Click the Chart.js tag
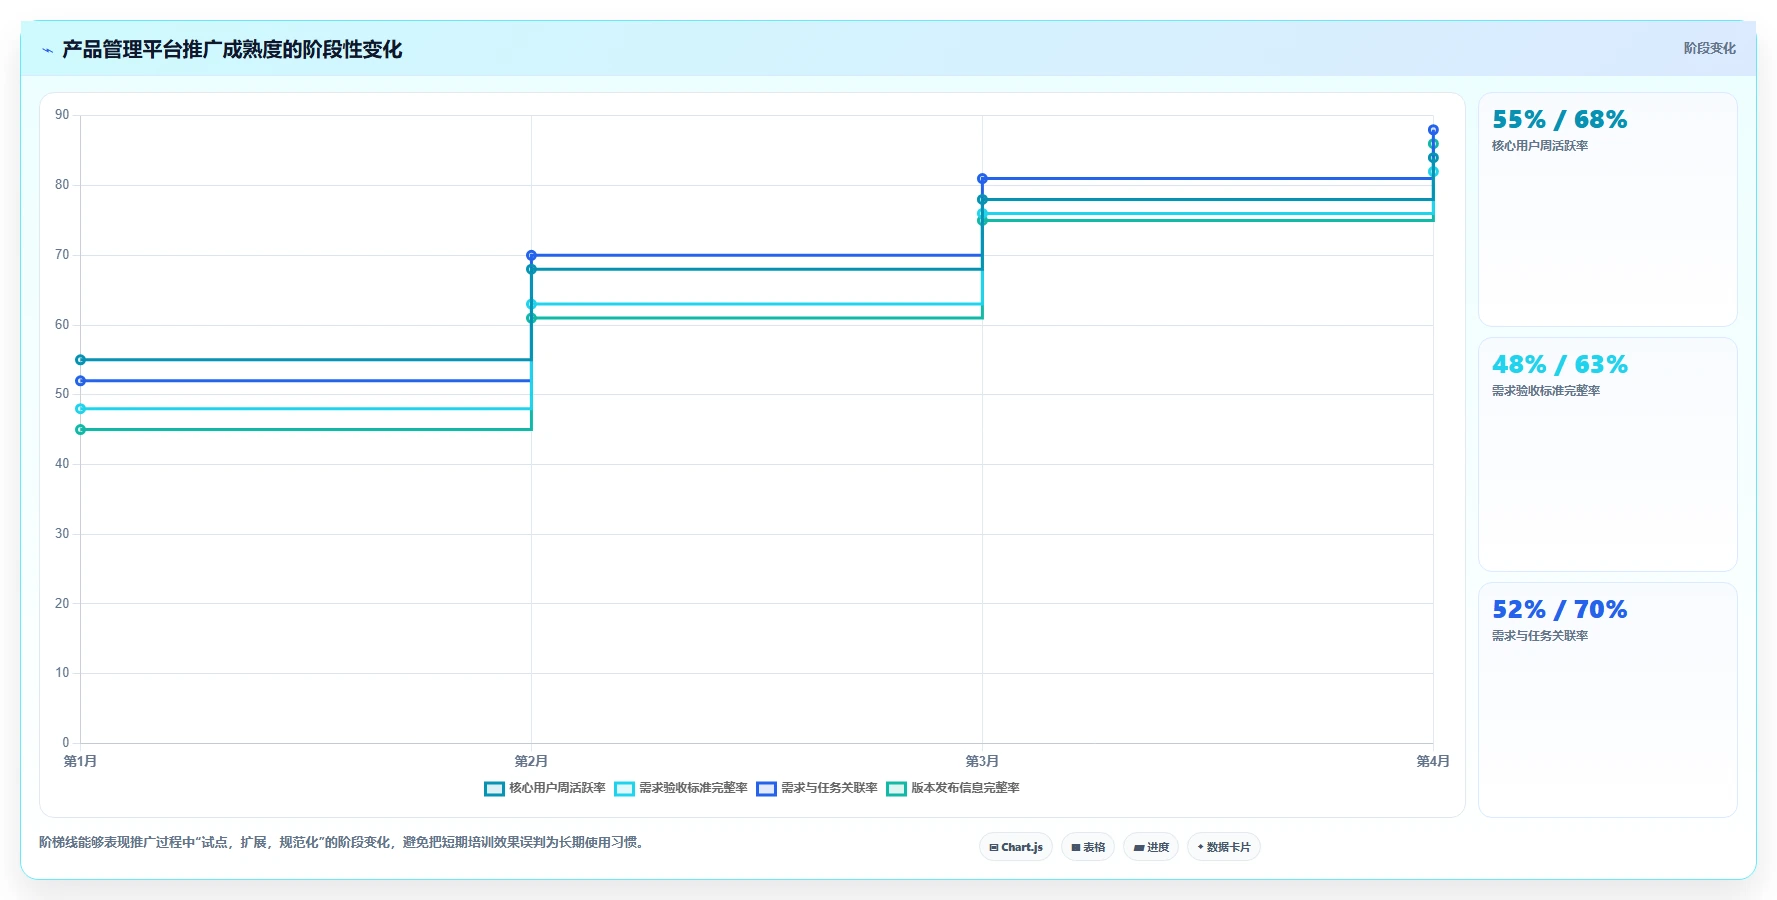The image size is (1777, 900). 1016,847
